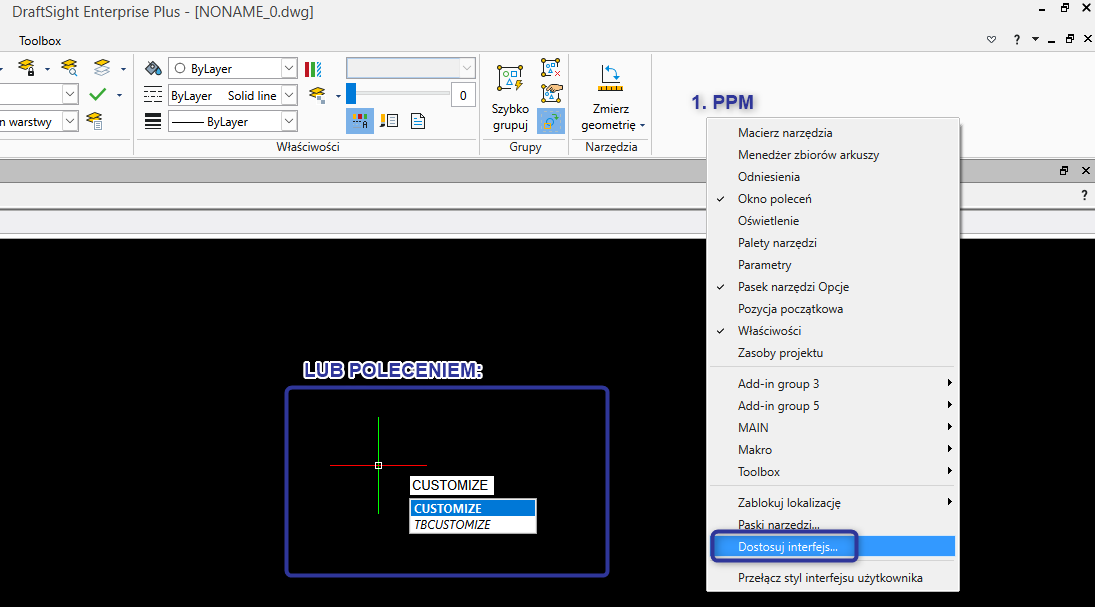Click the transparency slider handle
Viewport: 1095px width, 607px height.
tap(351, 95)
